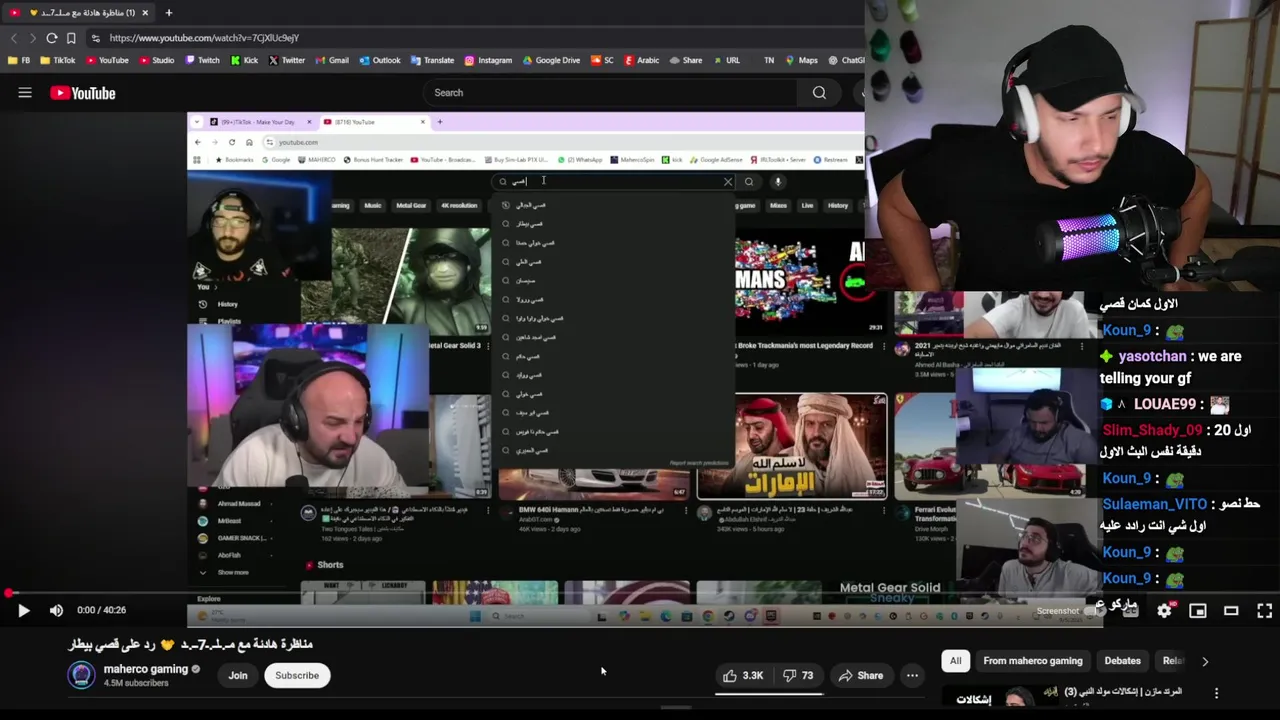The image size is (1280, 720).
Task: Open the three-dot more actions menu
Action: pyautogui.click(x=912, y=676)
